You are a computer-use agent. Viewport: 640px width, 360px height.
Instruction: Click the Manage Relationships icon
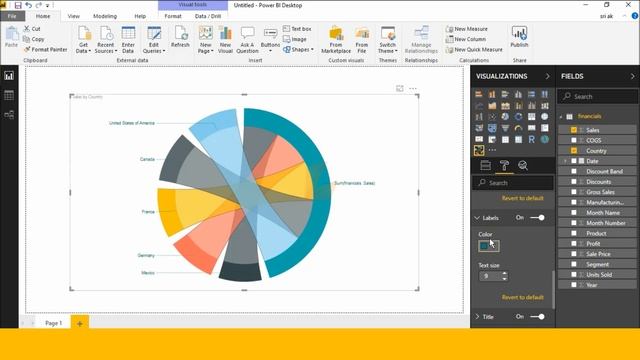421,40
